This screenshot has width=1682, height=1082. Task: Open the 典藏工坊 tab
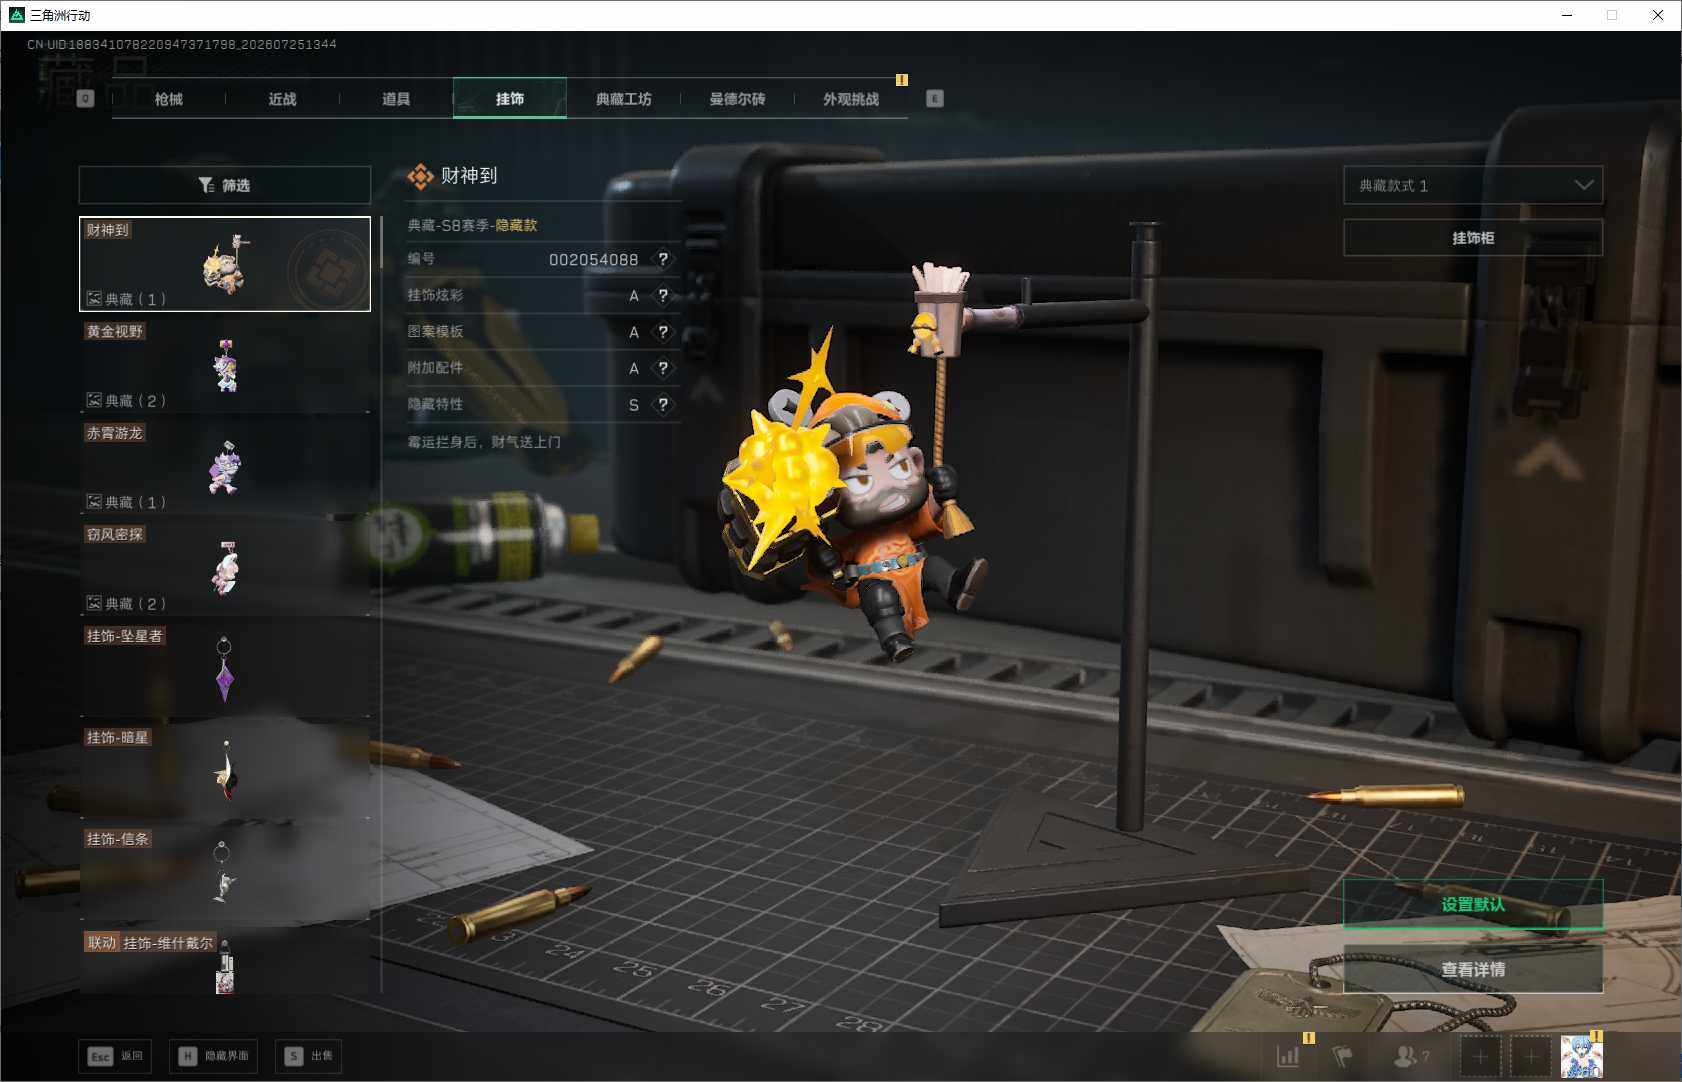click(x=623, y=99)
